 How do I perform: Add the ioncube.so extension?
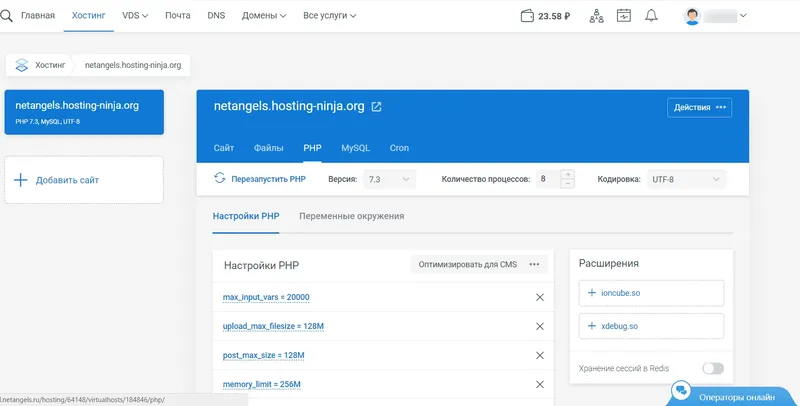[x=651, y=293]
